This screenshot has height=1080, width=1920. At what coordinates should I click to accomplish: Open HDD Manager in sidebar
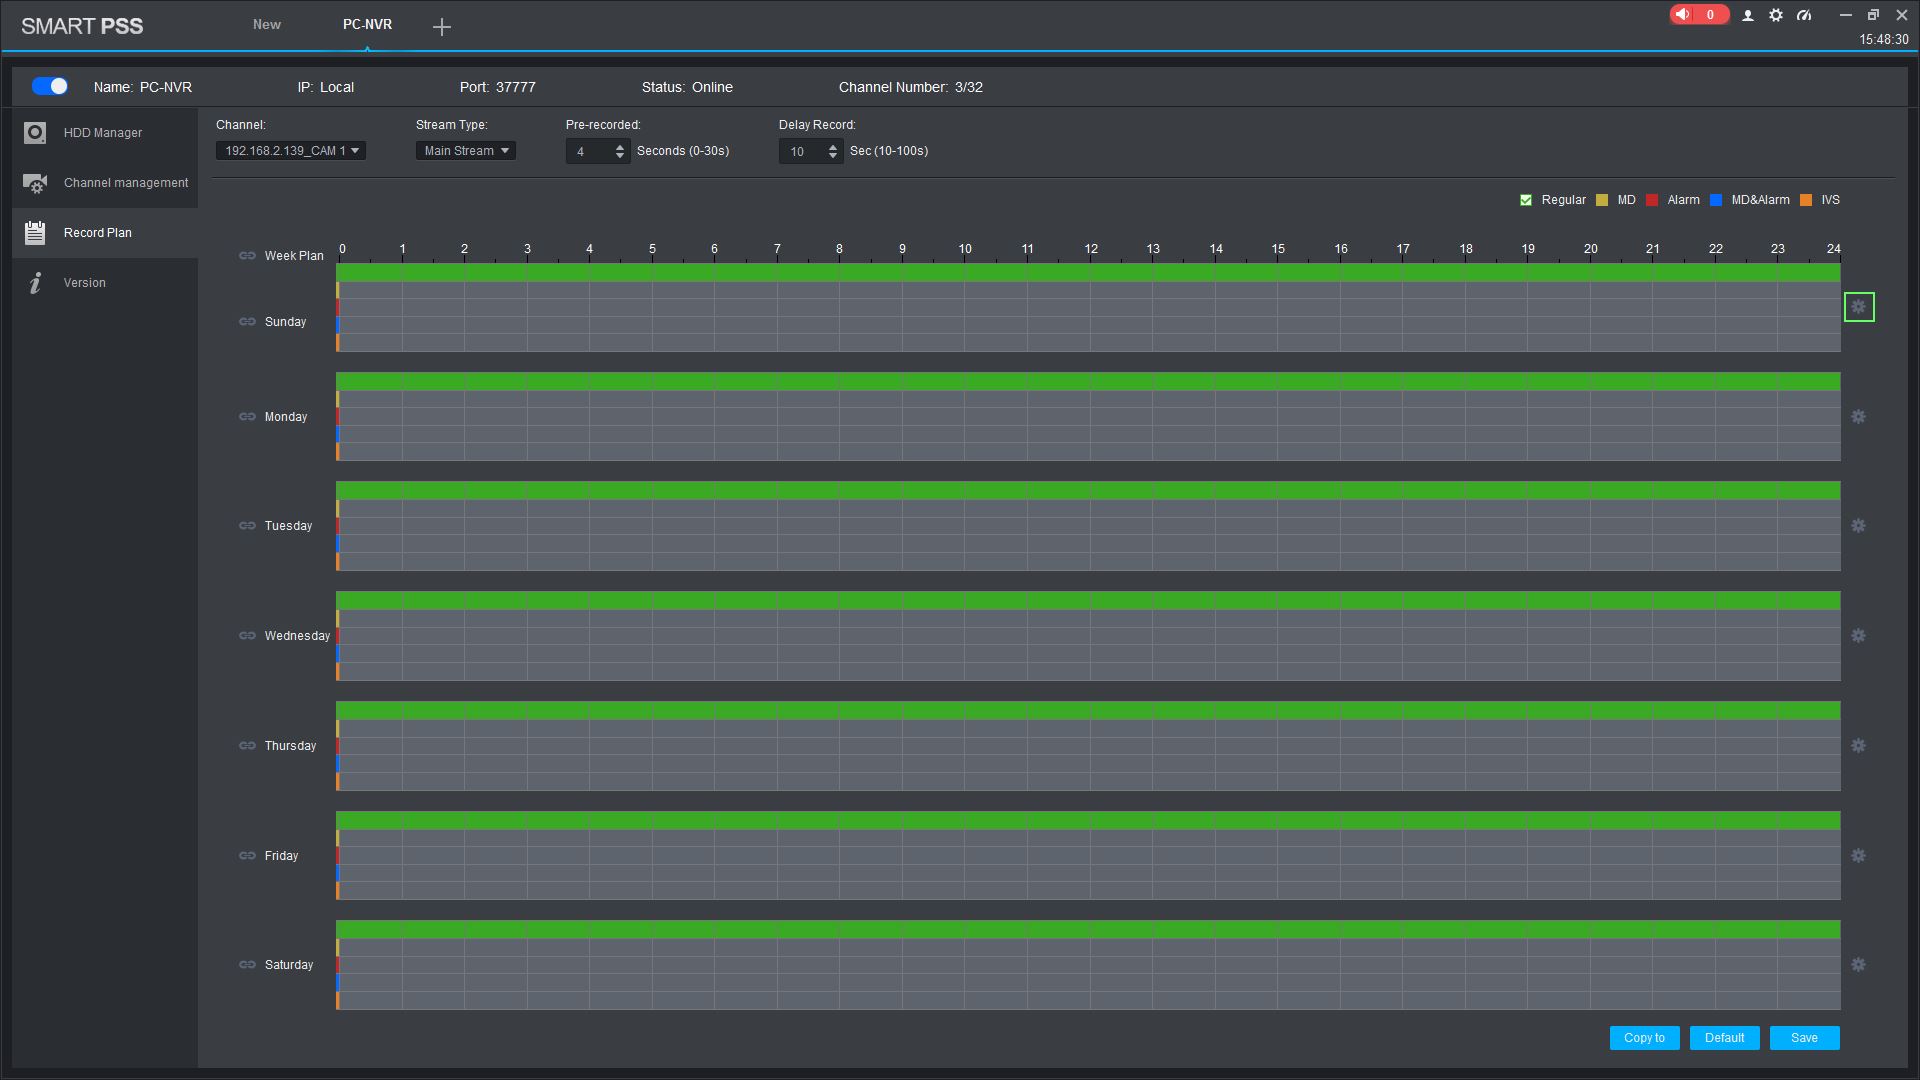point(102,133)
